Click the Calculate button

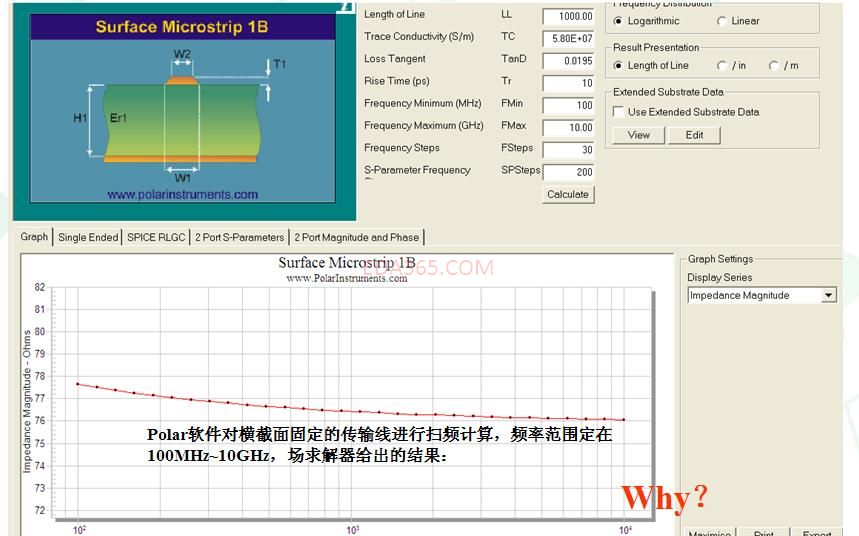(x=568, y=195)
